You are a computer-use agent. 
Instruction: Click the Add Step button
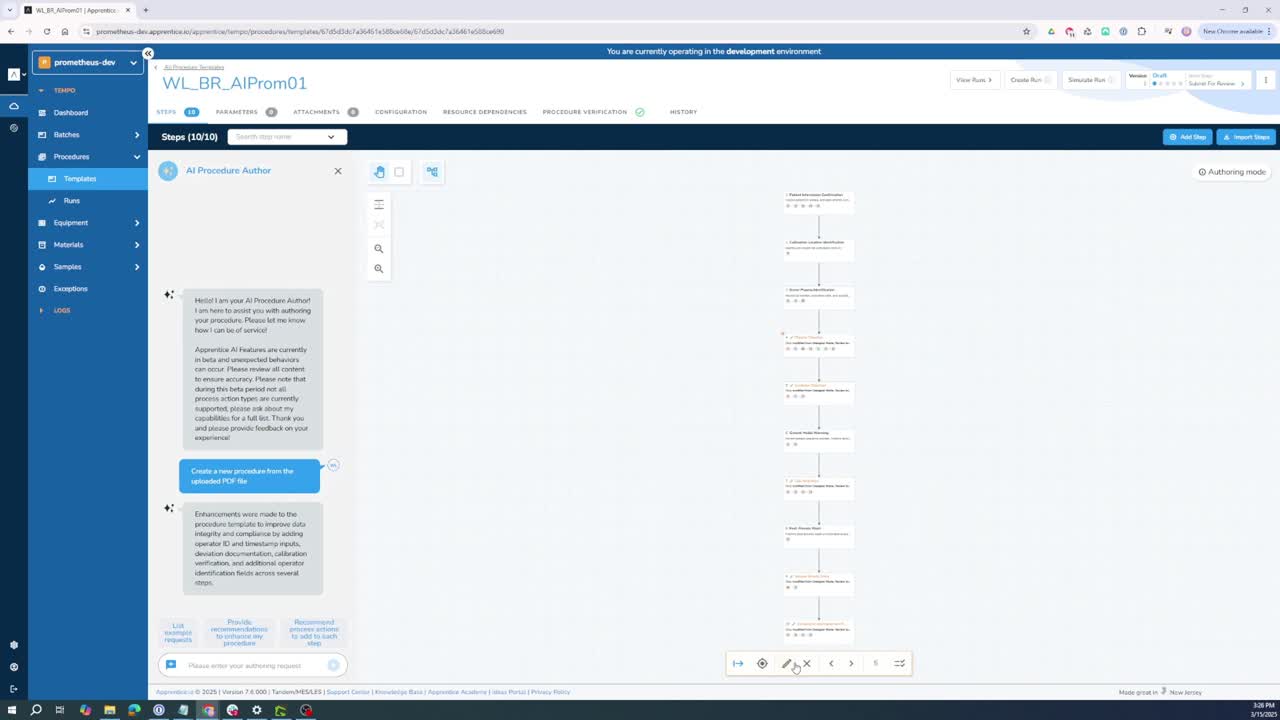(1187, 137)
